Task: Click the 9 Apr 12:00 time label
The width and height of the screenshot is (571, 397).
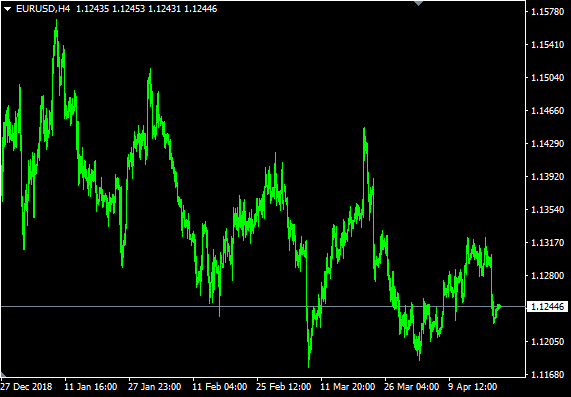Action: [473, 386]
